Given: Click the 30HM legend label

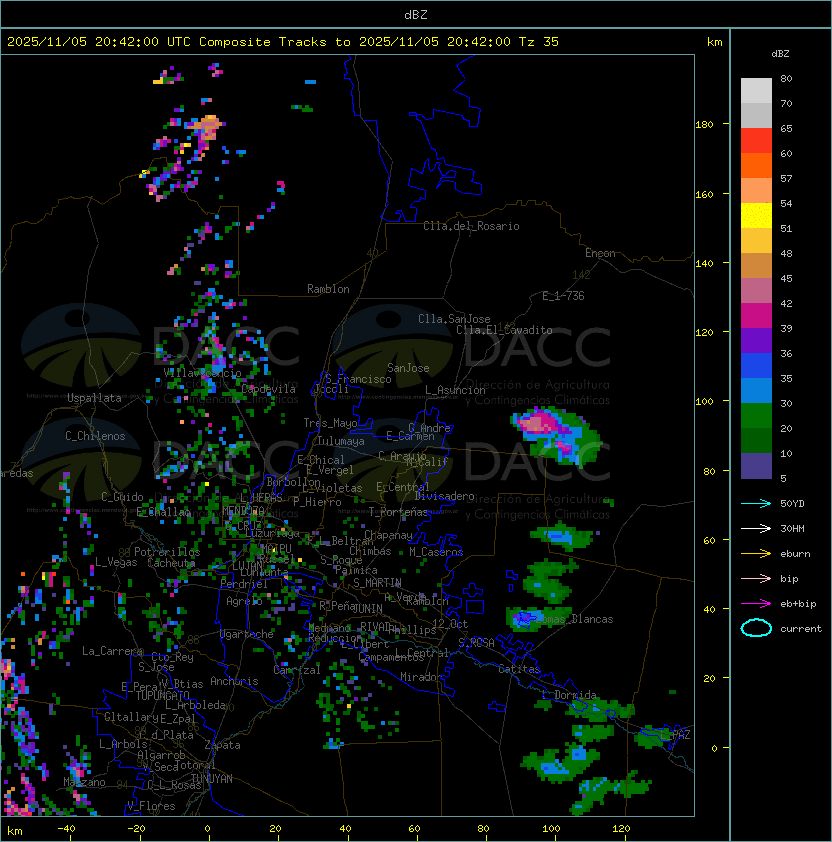Looking at the screenshot, I should (x=792, y=528).
